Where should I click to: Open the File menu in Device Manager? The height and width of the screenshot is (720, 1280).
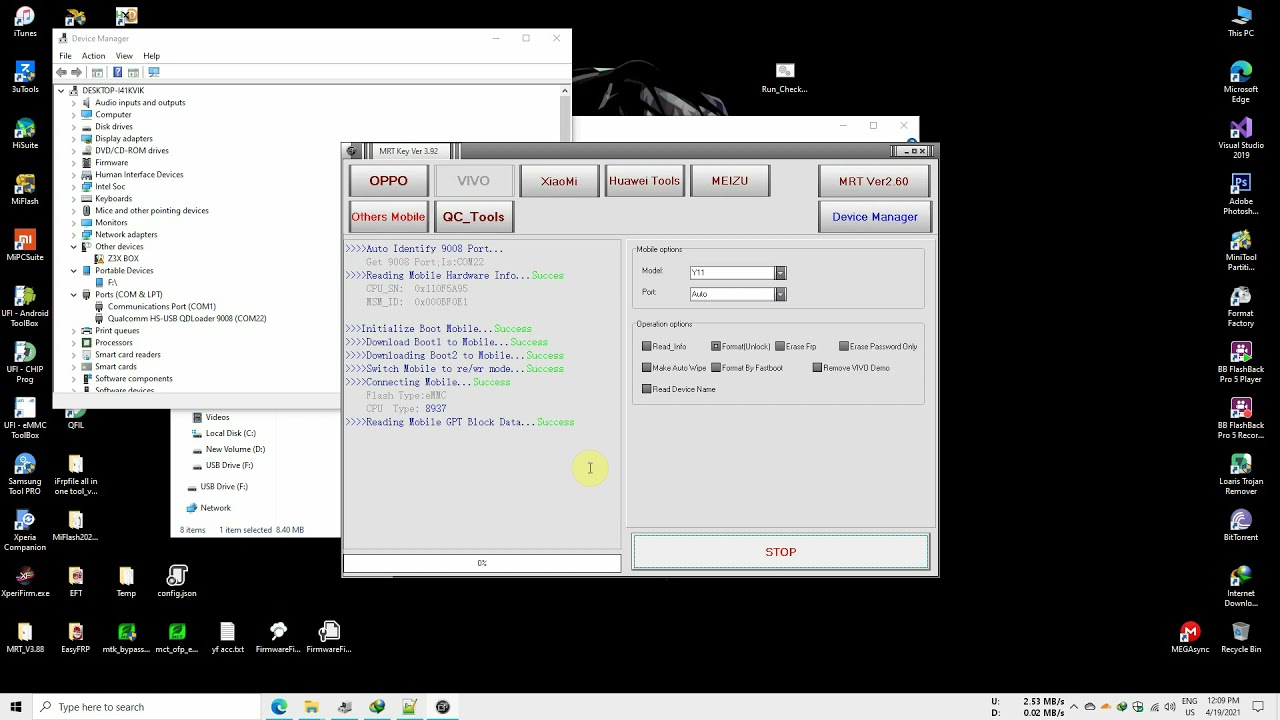click(x=65, y=56)
